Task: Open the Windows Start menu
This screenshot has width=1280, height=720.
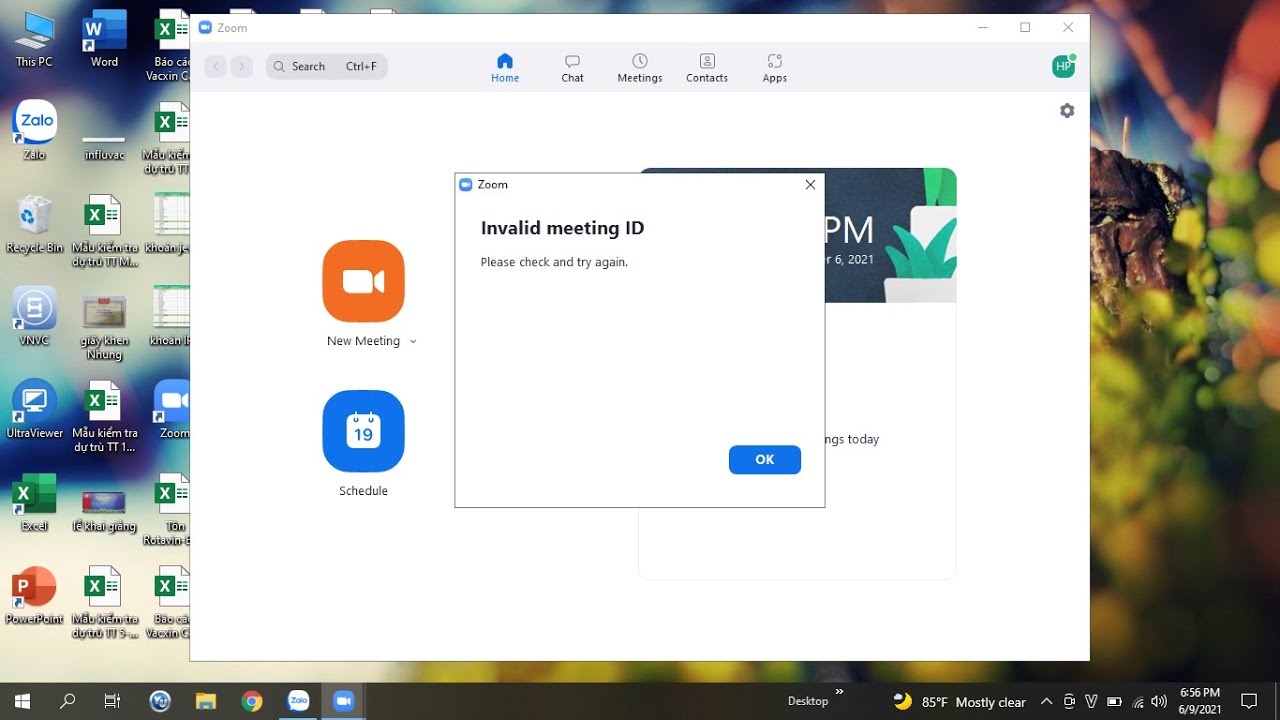Action: tap(22, 701)
